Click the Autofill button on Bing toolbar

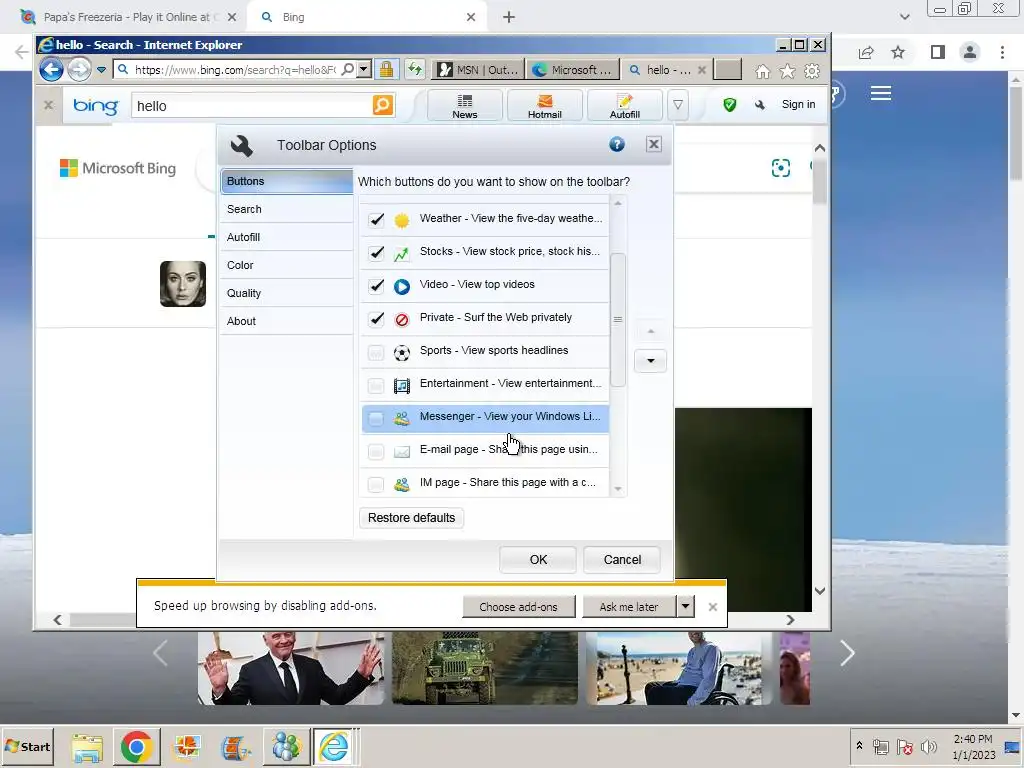pyautogui.click(x=624, y=106)
